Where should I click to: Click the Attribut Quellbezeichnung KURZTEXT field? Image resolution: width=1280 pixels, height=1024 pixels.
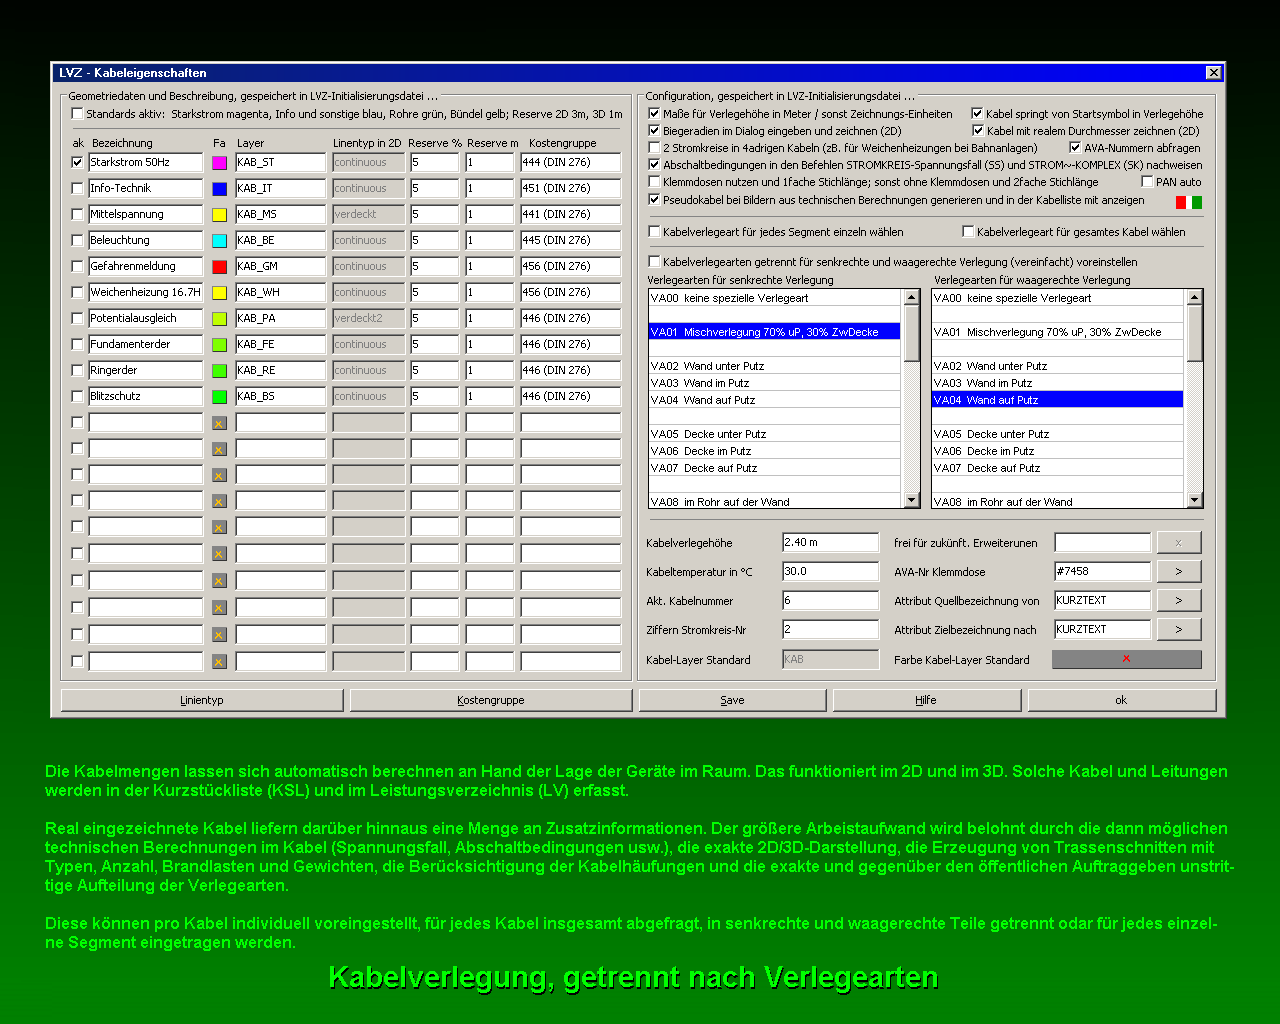coord(1103,601)
